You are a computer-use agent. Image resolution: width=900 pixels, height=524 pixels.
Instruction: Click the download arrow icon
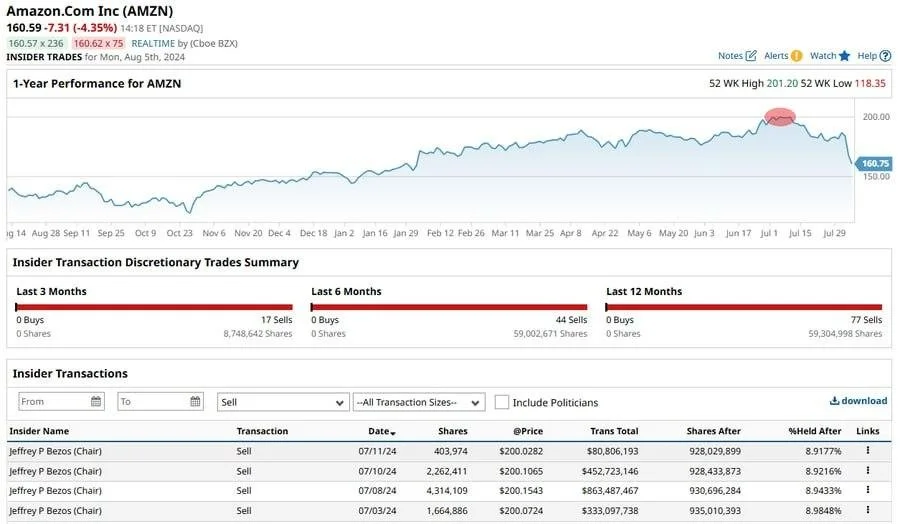834,401
